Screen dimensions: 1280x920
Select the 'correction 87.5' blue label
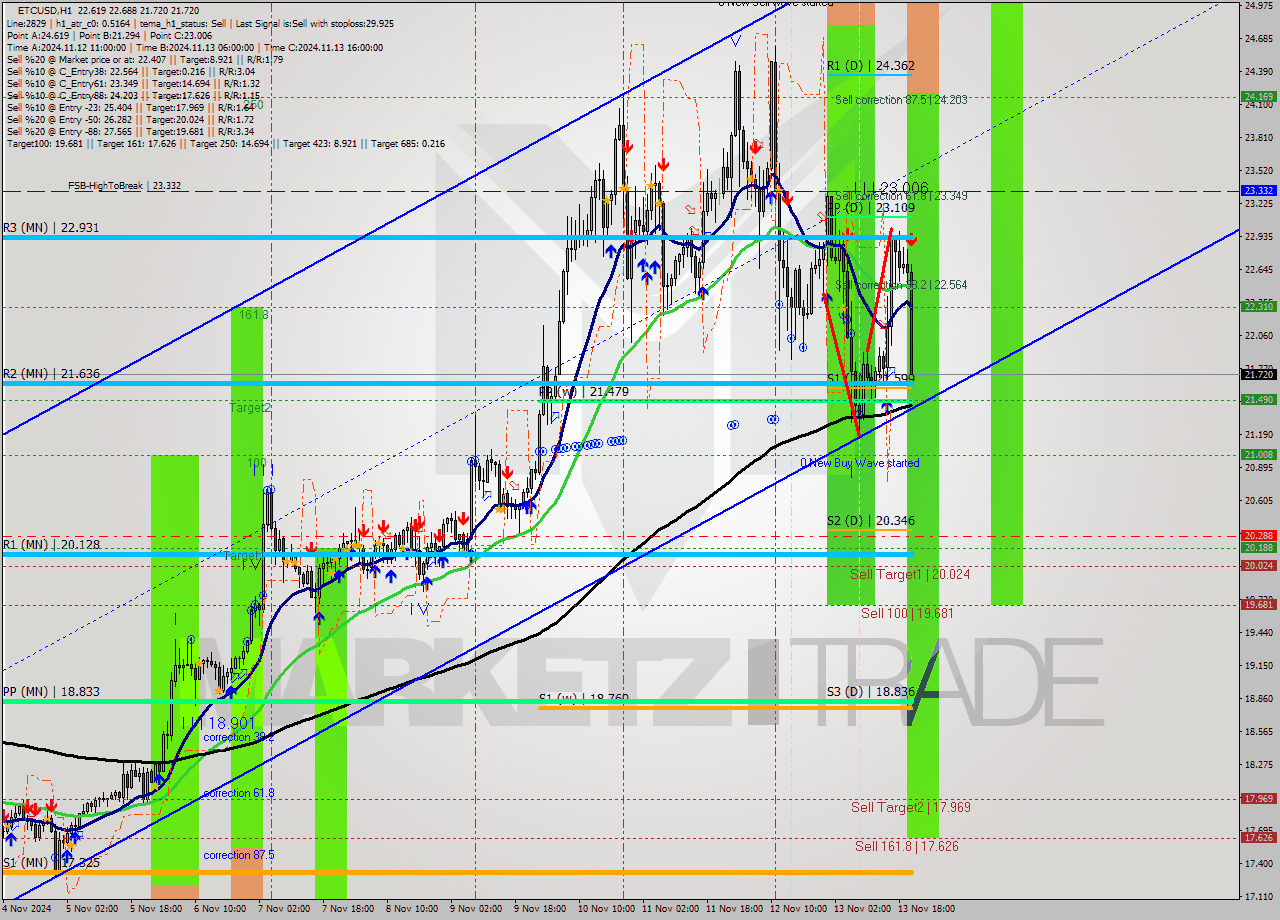pyautogui.click(x=239, y=855)
